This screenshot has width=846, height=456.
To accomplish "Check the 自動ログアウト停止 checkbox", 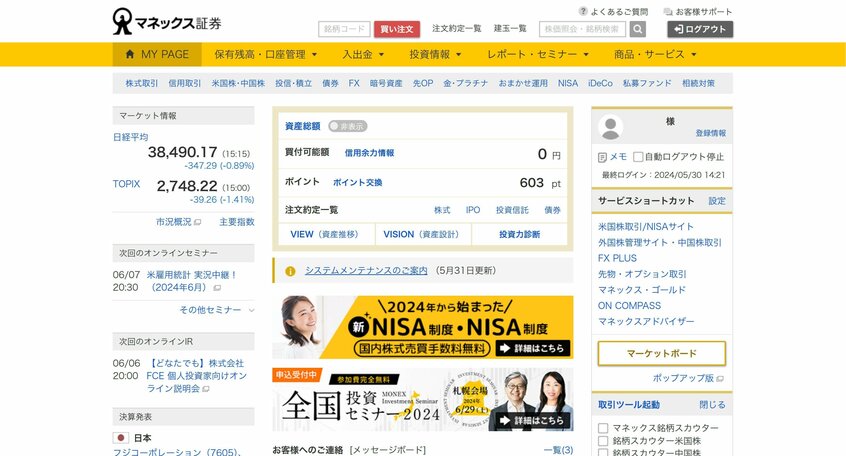I will click(x=638, y=157).
